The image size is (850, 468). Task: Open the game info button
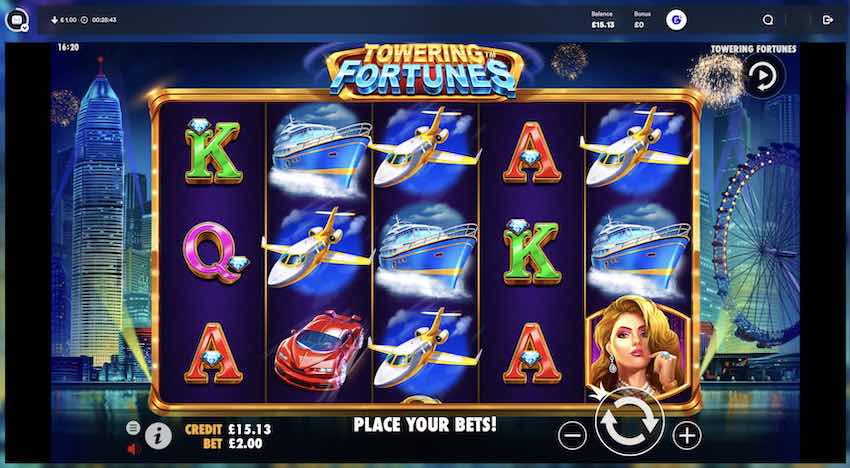[158, 435]
